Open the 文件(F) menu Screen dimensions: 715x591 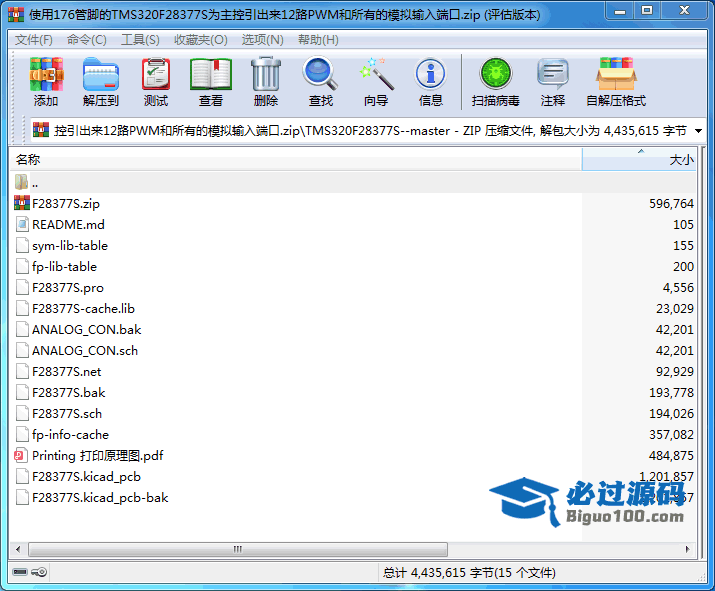(x=34, y=40)
